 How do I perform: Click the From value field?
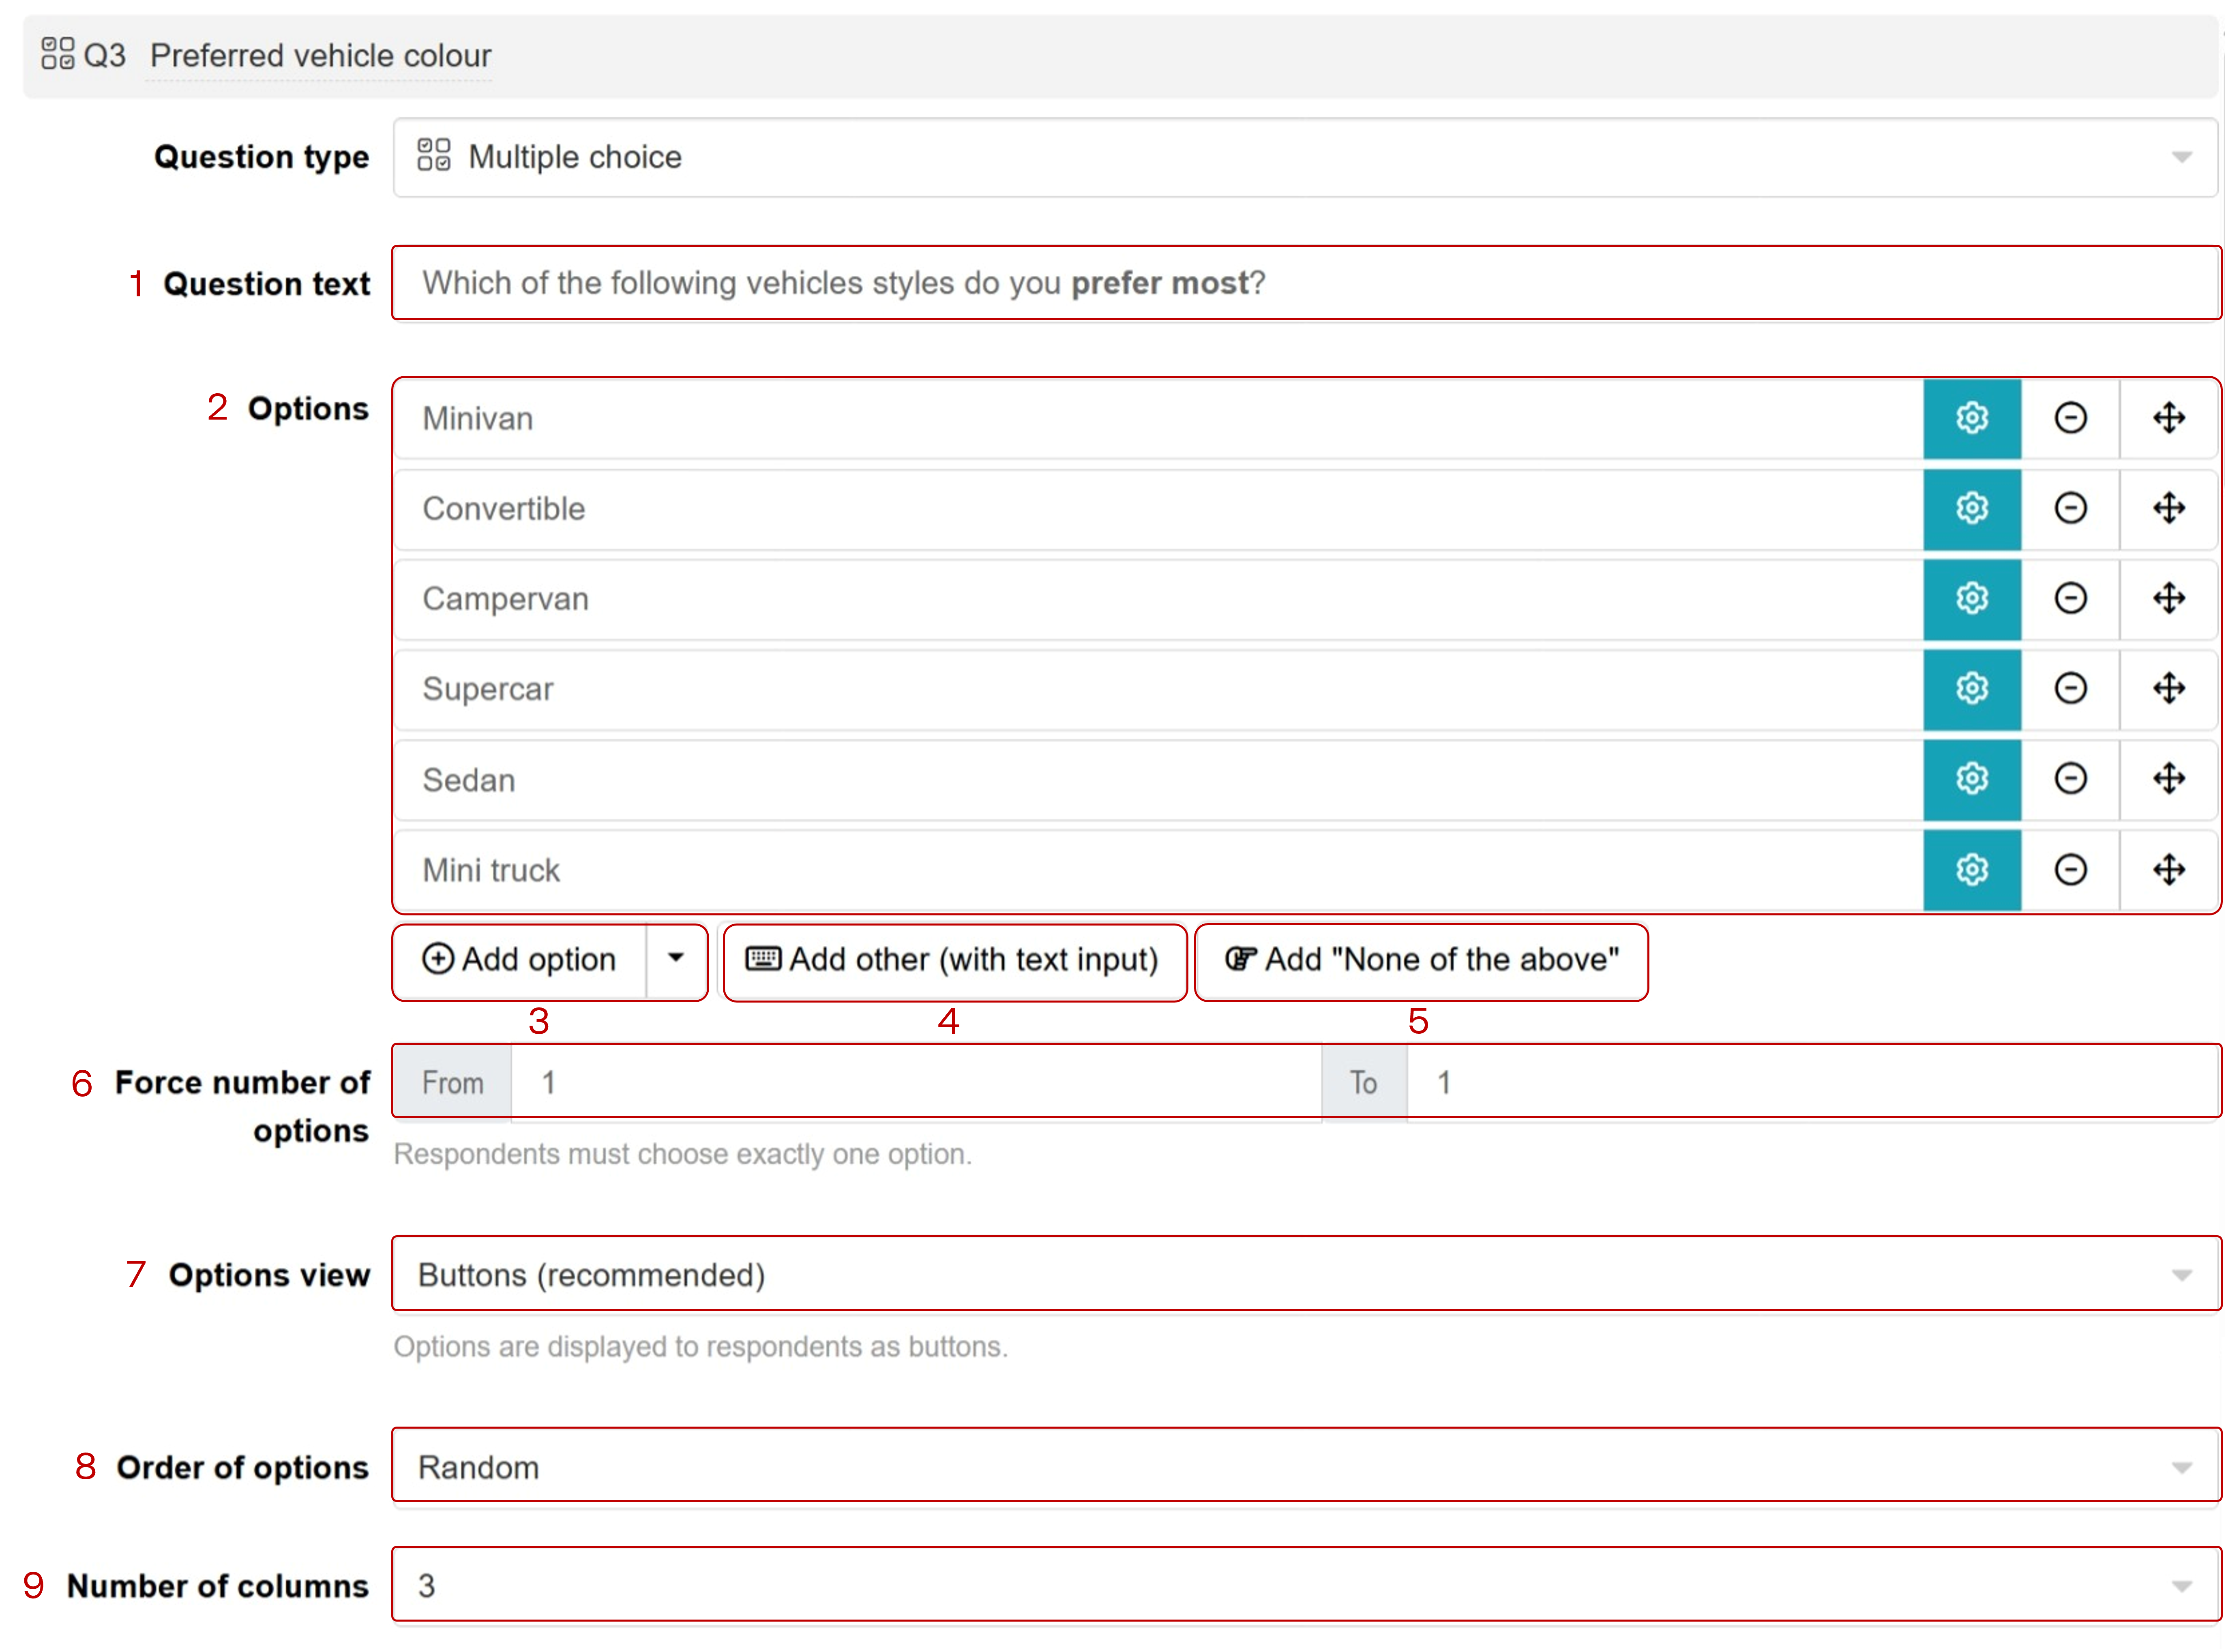[916, 1082]
